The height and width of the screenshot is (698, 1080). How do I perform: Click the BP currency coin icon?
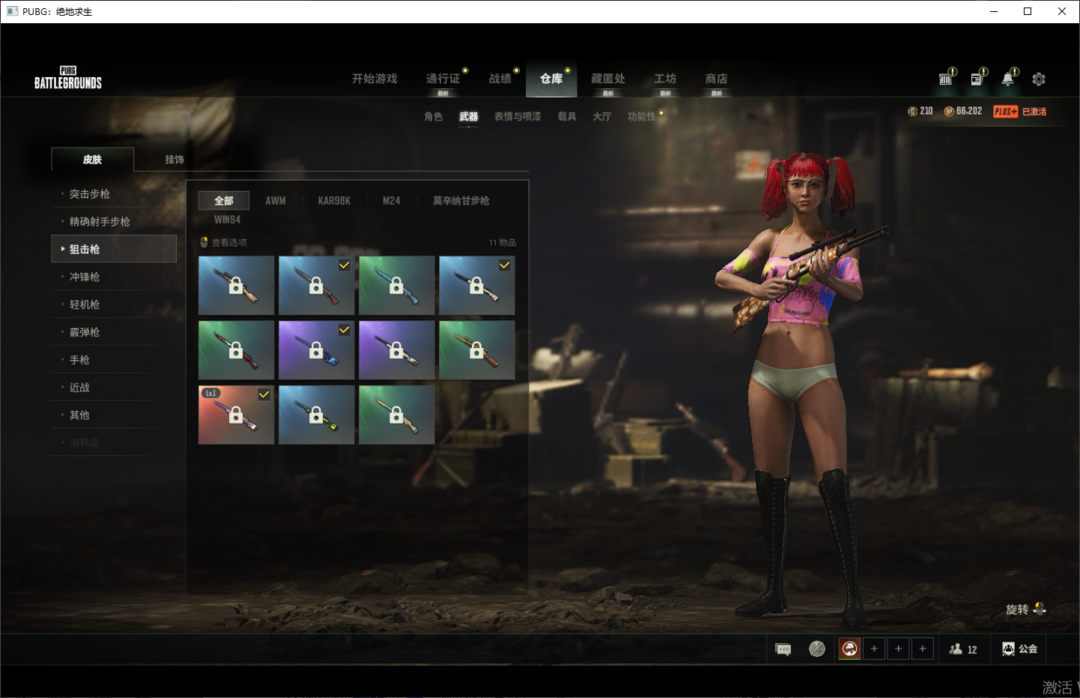point(948,112)
